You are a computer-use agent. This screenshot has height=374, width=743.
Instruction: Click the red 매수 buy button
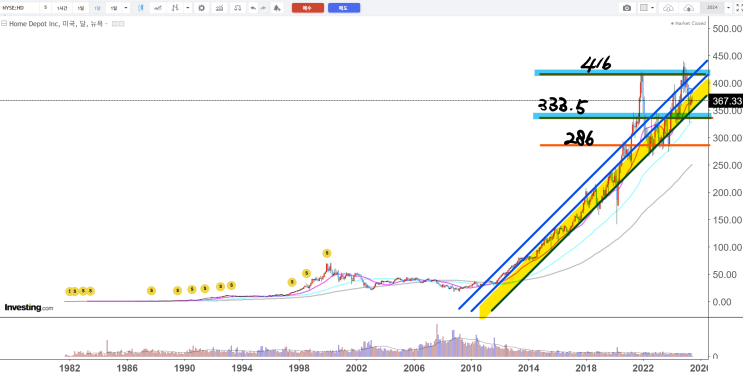pos(308,8)
